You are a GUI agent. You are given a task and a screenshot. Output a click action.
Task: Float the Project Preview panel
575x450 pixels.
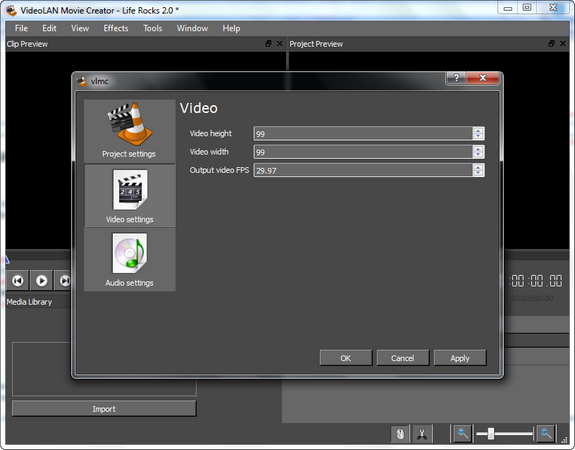[551, 44]
